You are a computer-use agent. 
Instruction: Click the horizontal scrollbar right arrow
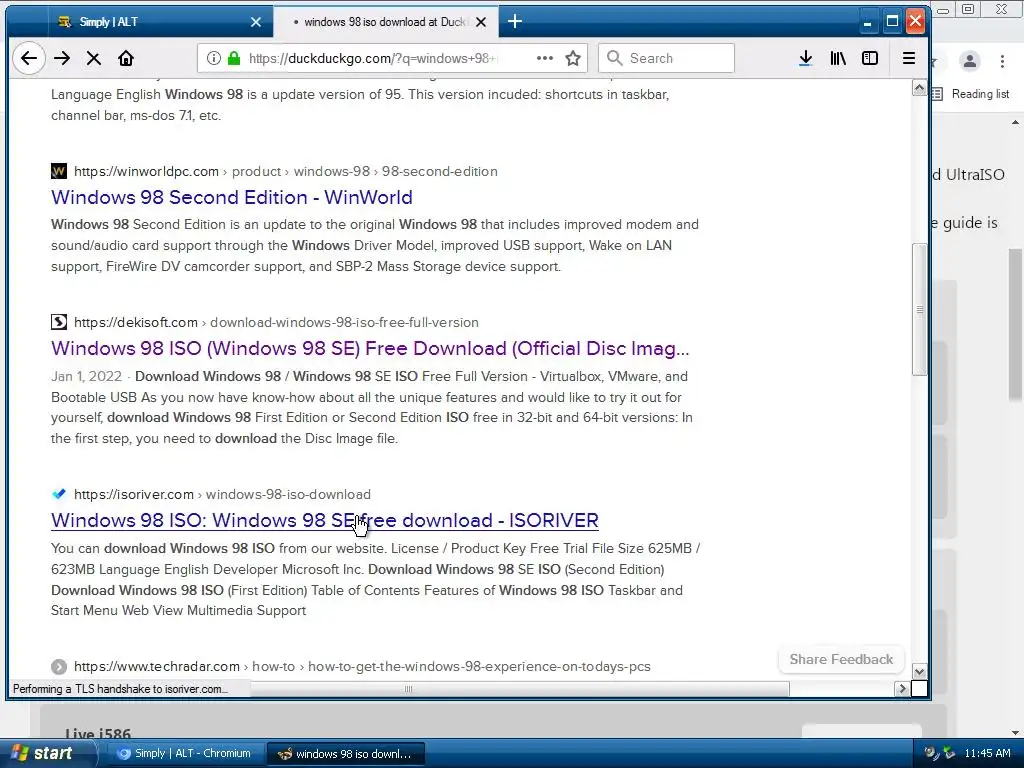pyautogui.click(x=902, y=688)
